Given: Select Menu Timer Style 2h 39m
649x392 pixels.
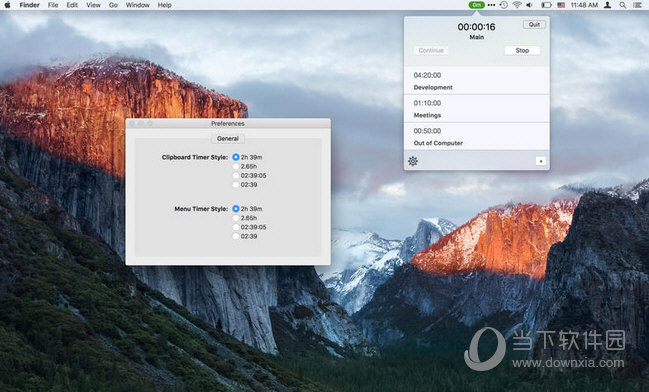Looking at the screenshot, I should pyautogui.click(x=236, y=209).
